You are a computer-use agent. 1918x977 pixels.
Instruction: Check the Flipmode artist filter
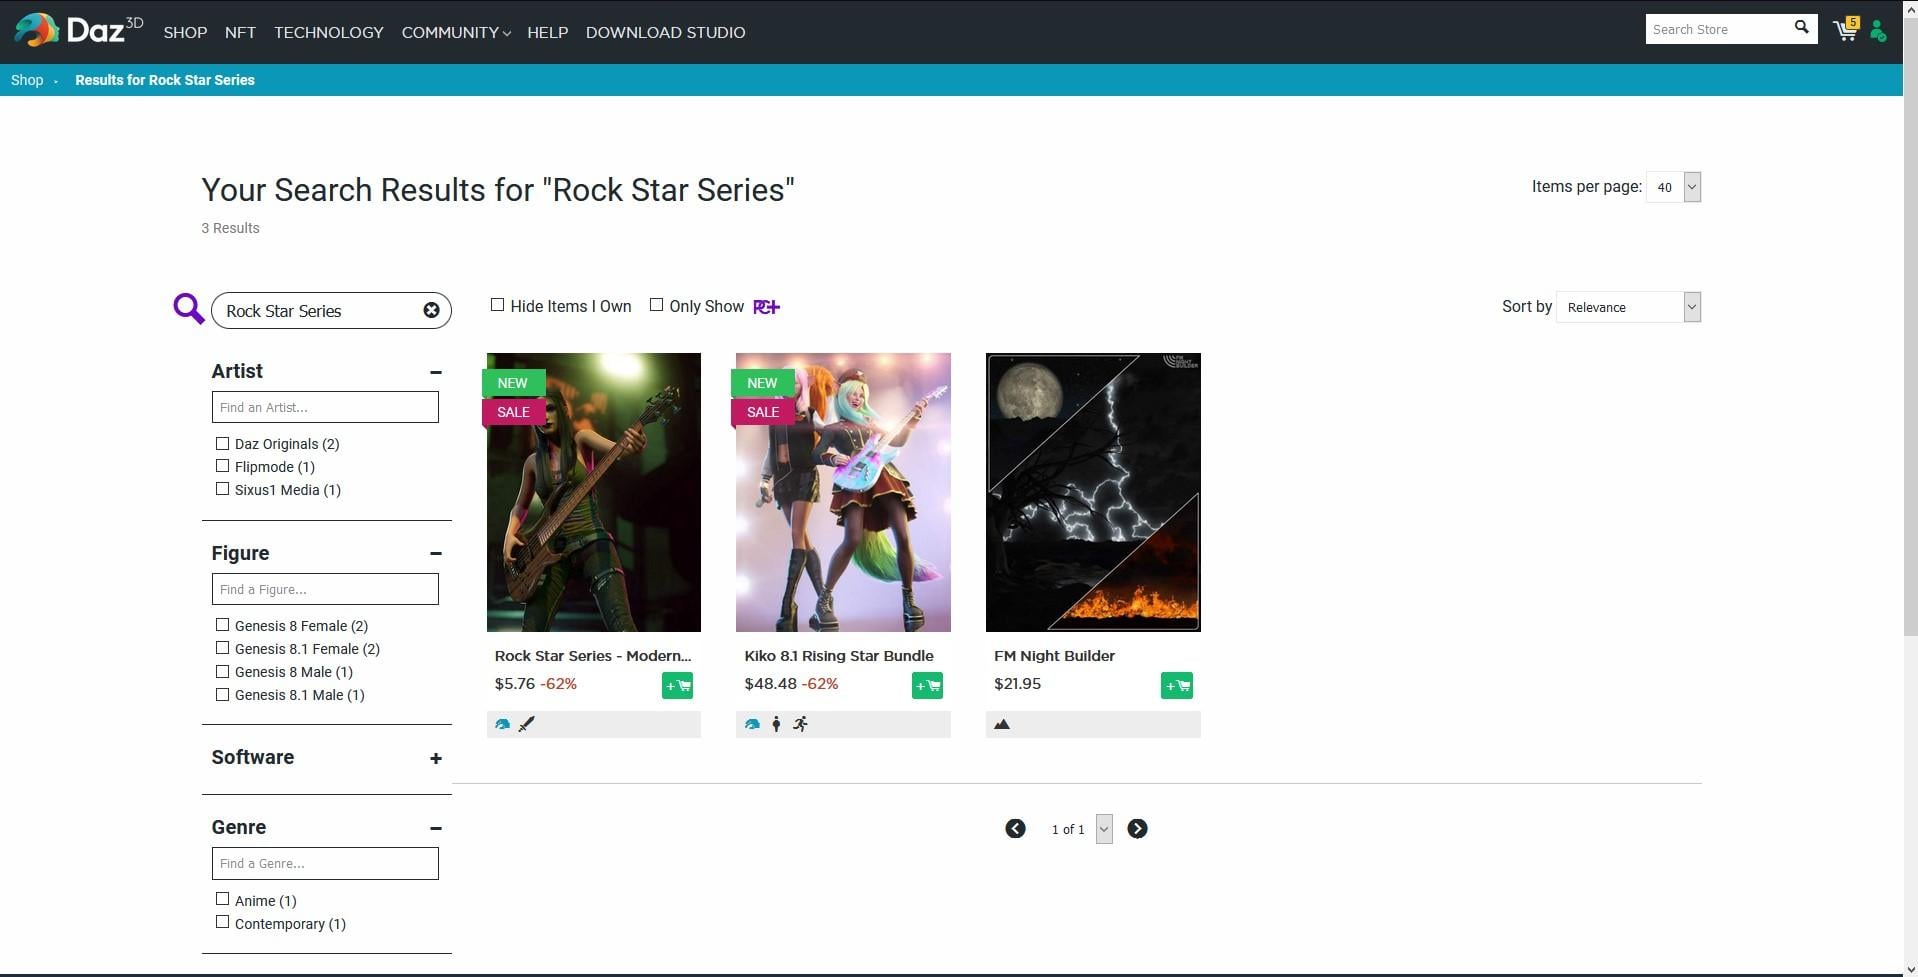(222, 466)
